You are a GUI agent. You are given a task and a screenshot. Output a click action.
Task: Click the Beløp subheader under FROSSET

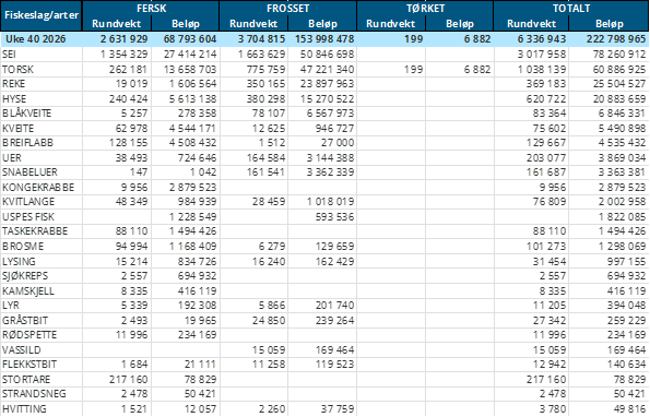coord(323,24)
